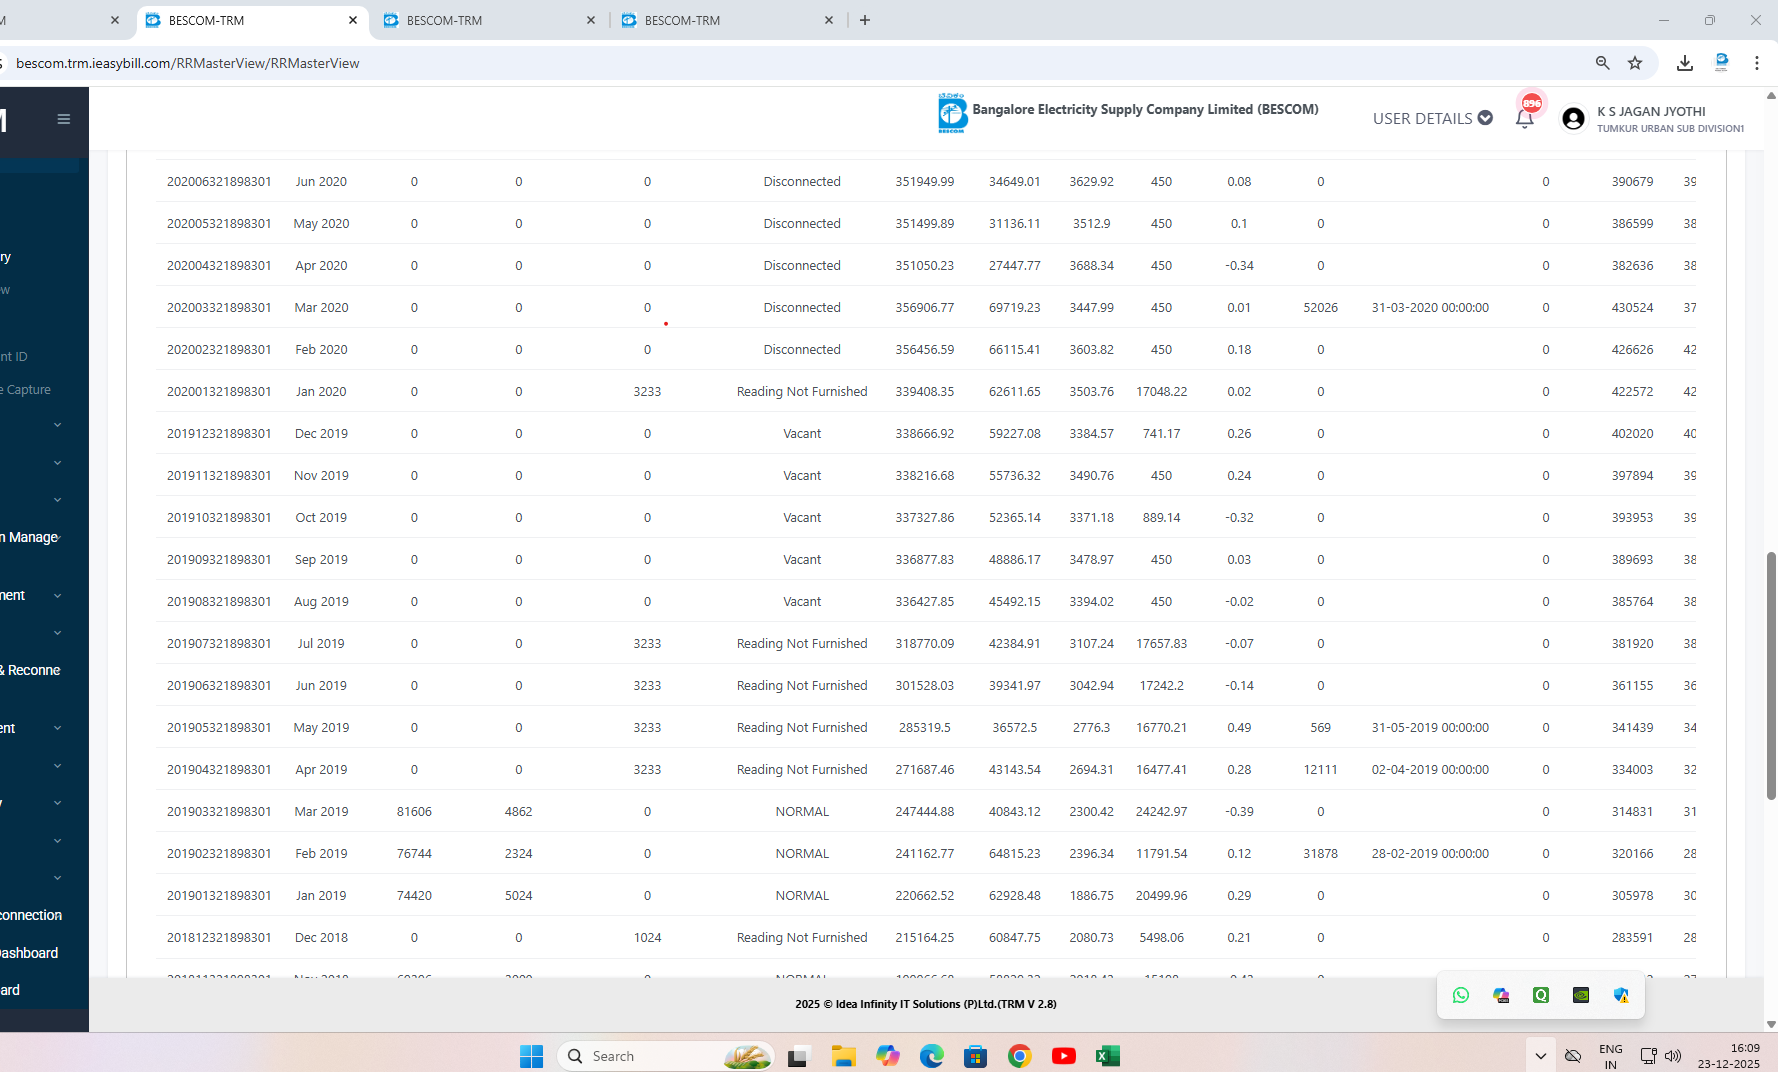Open the Dashboard sidebar link
The height and width of the screenshot is (1072, 1778).
coord(29,953)
